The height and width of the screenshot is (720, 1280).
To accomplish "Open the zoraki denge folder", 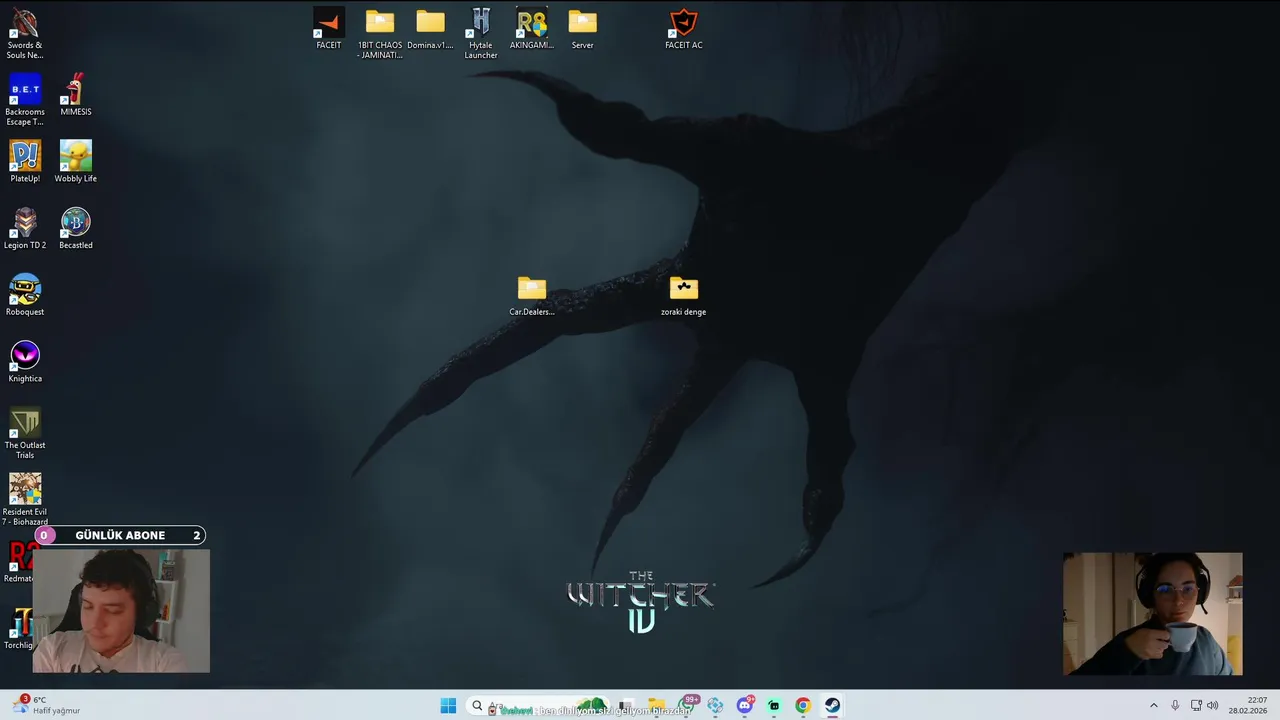I will (x=683, y=296).
